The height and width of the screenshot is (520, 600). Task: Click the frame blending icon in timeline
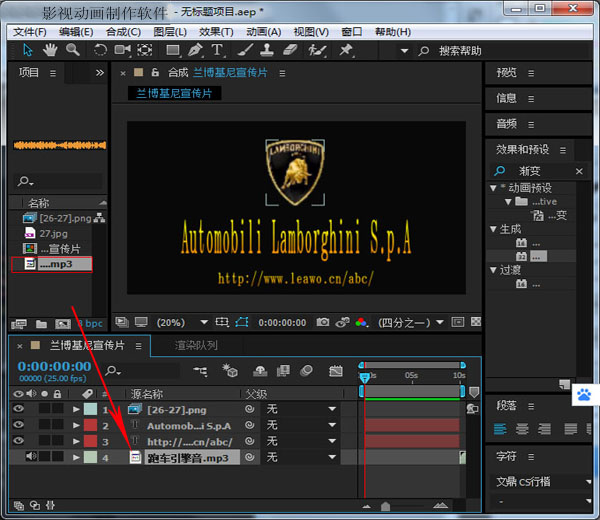[283, 371]
